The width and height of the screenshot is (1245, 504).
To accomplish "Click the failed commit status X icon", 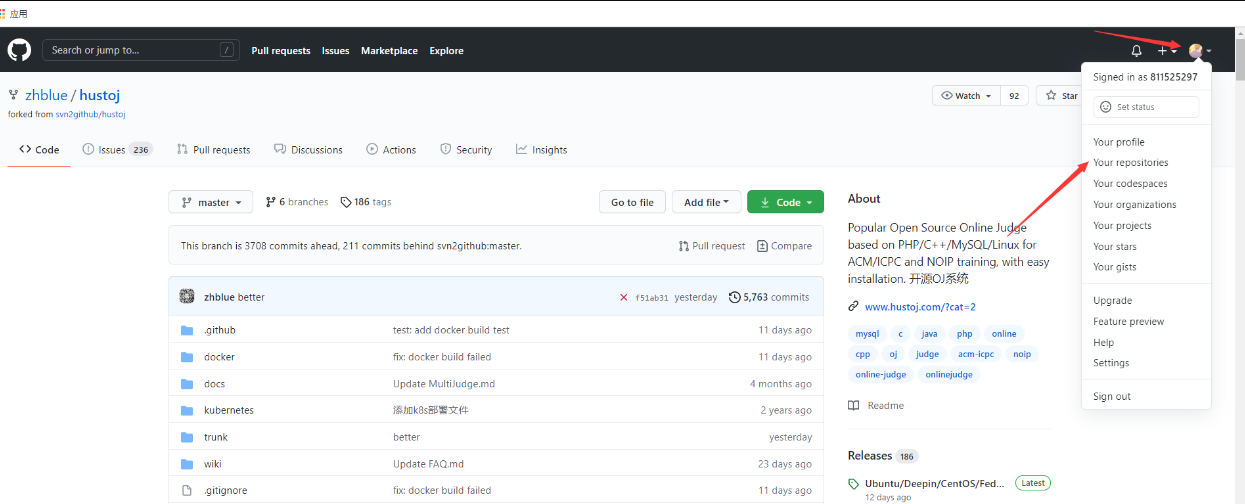I will [624, 297].
